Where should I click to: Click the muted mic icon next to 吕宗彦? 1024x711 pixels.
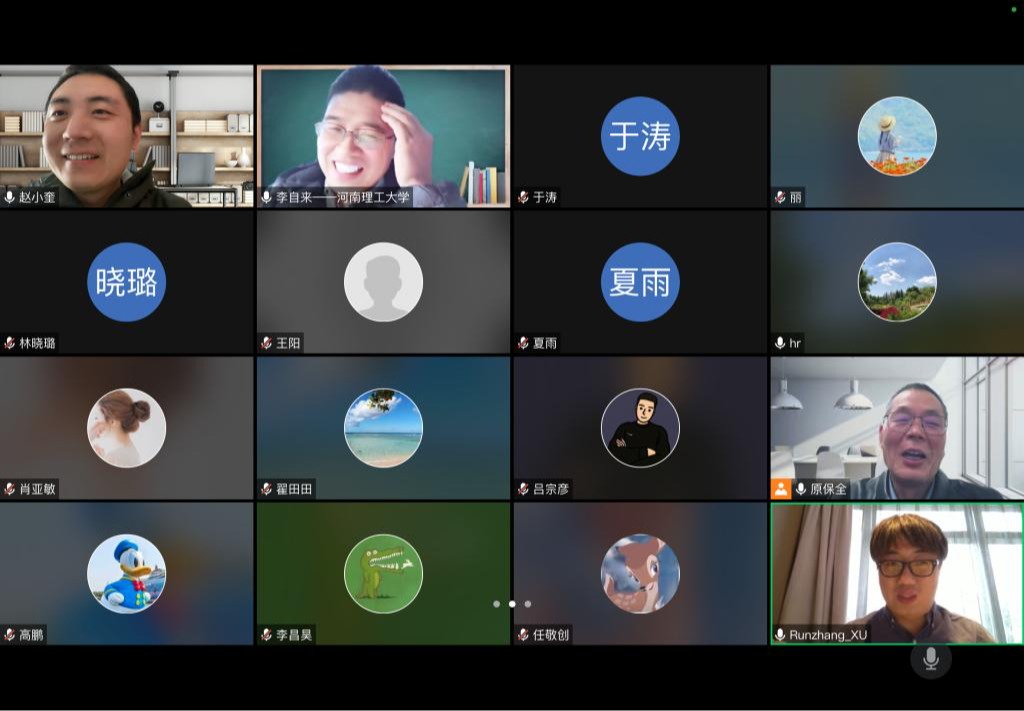523,489
